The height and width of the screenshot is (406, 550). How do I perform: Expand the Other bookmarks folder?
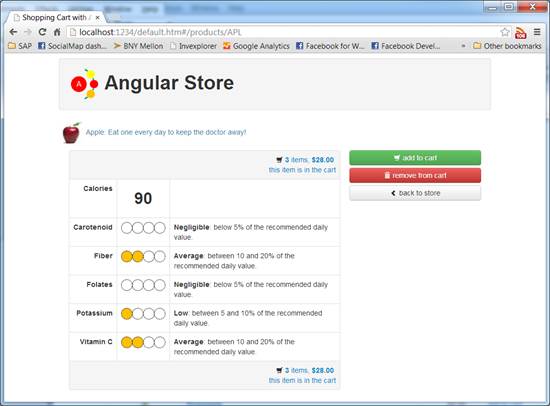pos(507,46)
